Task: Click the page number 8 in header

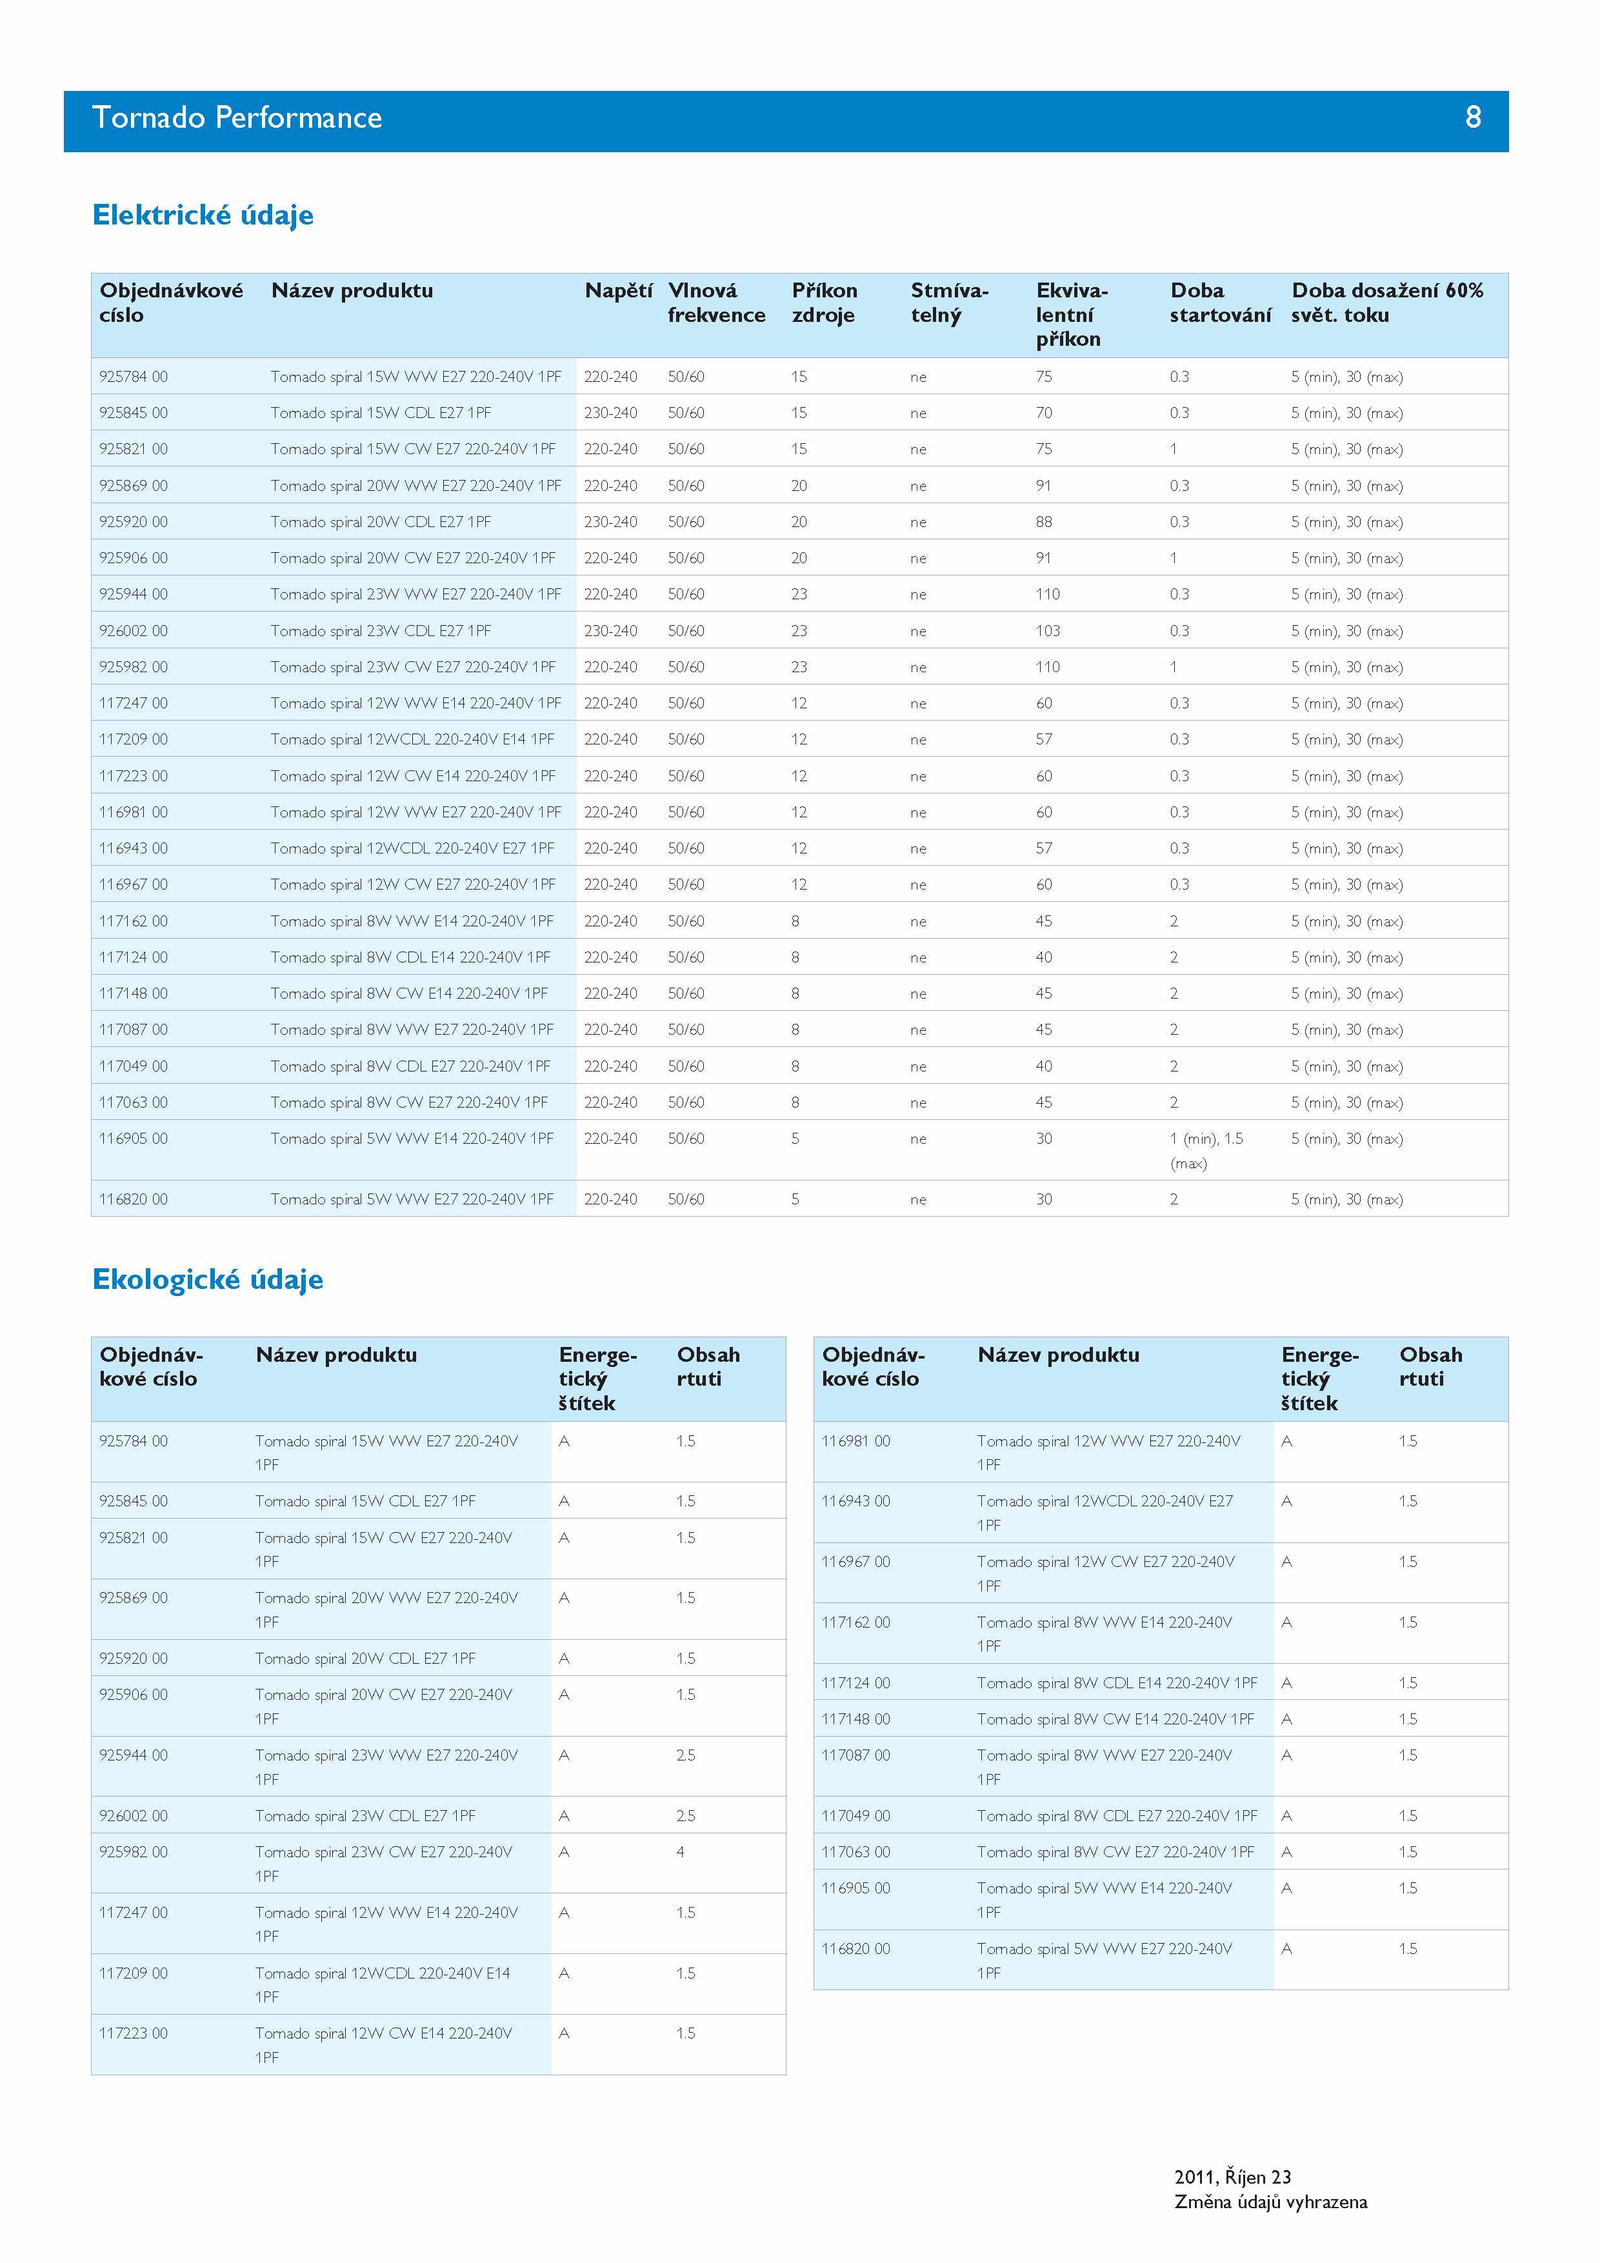Action: point(1473,117)
